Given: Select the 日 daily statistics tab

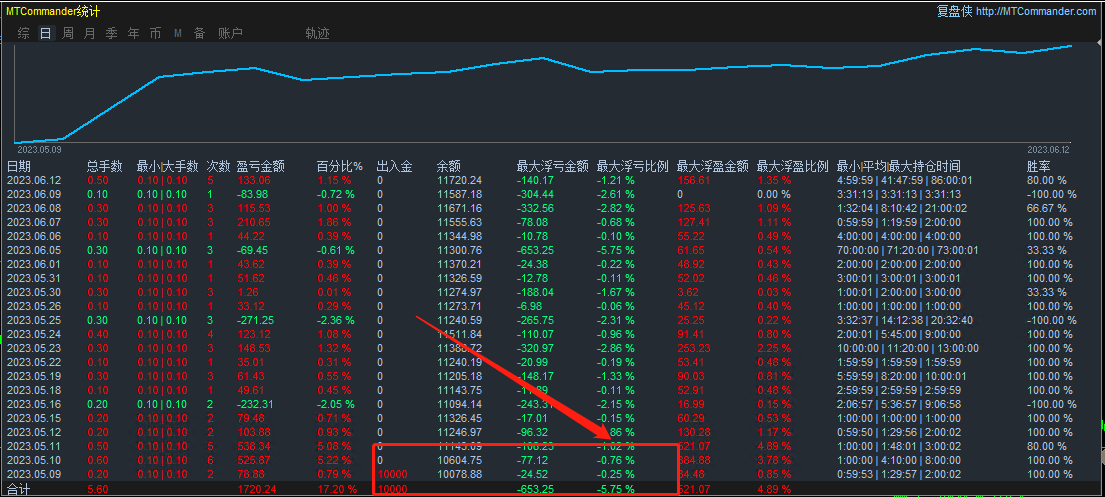Looking at the screenshot, I should tap(46, 33).
